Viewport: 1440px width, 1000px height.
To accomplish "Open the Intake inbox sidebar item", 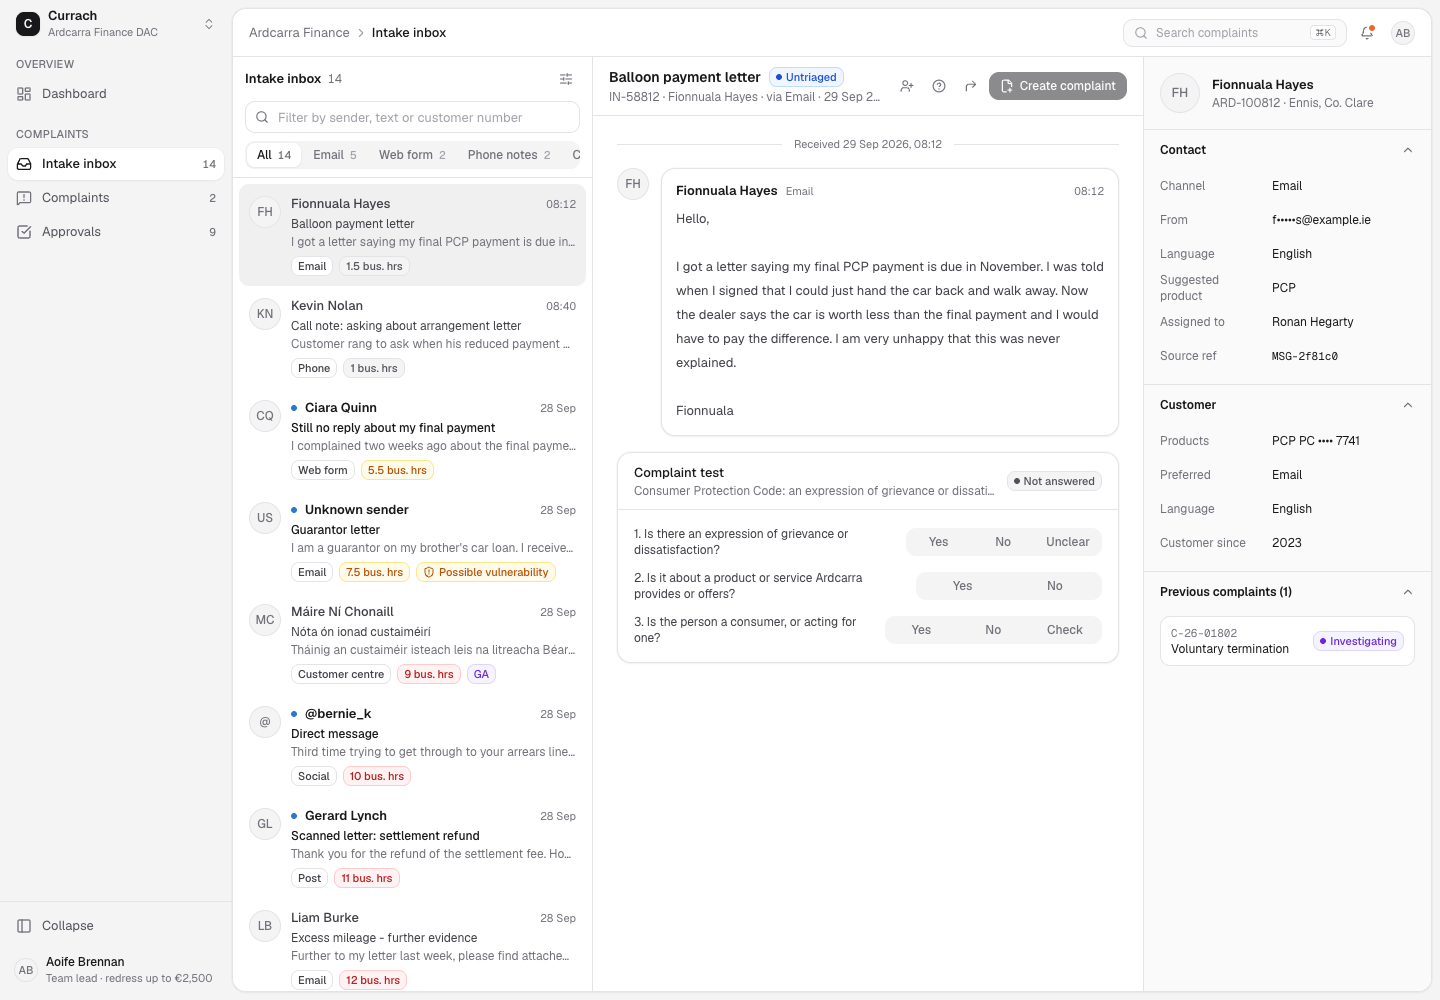I will pyautogui.click(x=116, y=164).
